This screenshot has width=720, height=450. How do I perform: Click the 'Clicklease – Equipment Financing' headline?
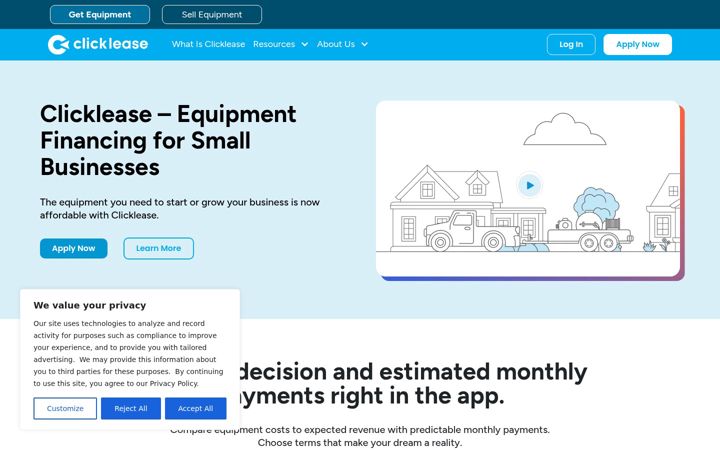tap(168, 141)
